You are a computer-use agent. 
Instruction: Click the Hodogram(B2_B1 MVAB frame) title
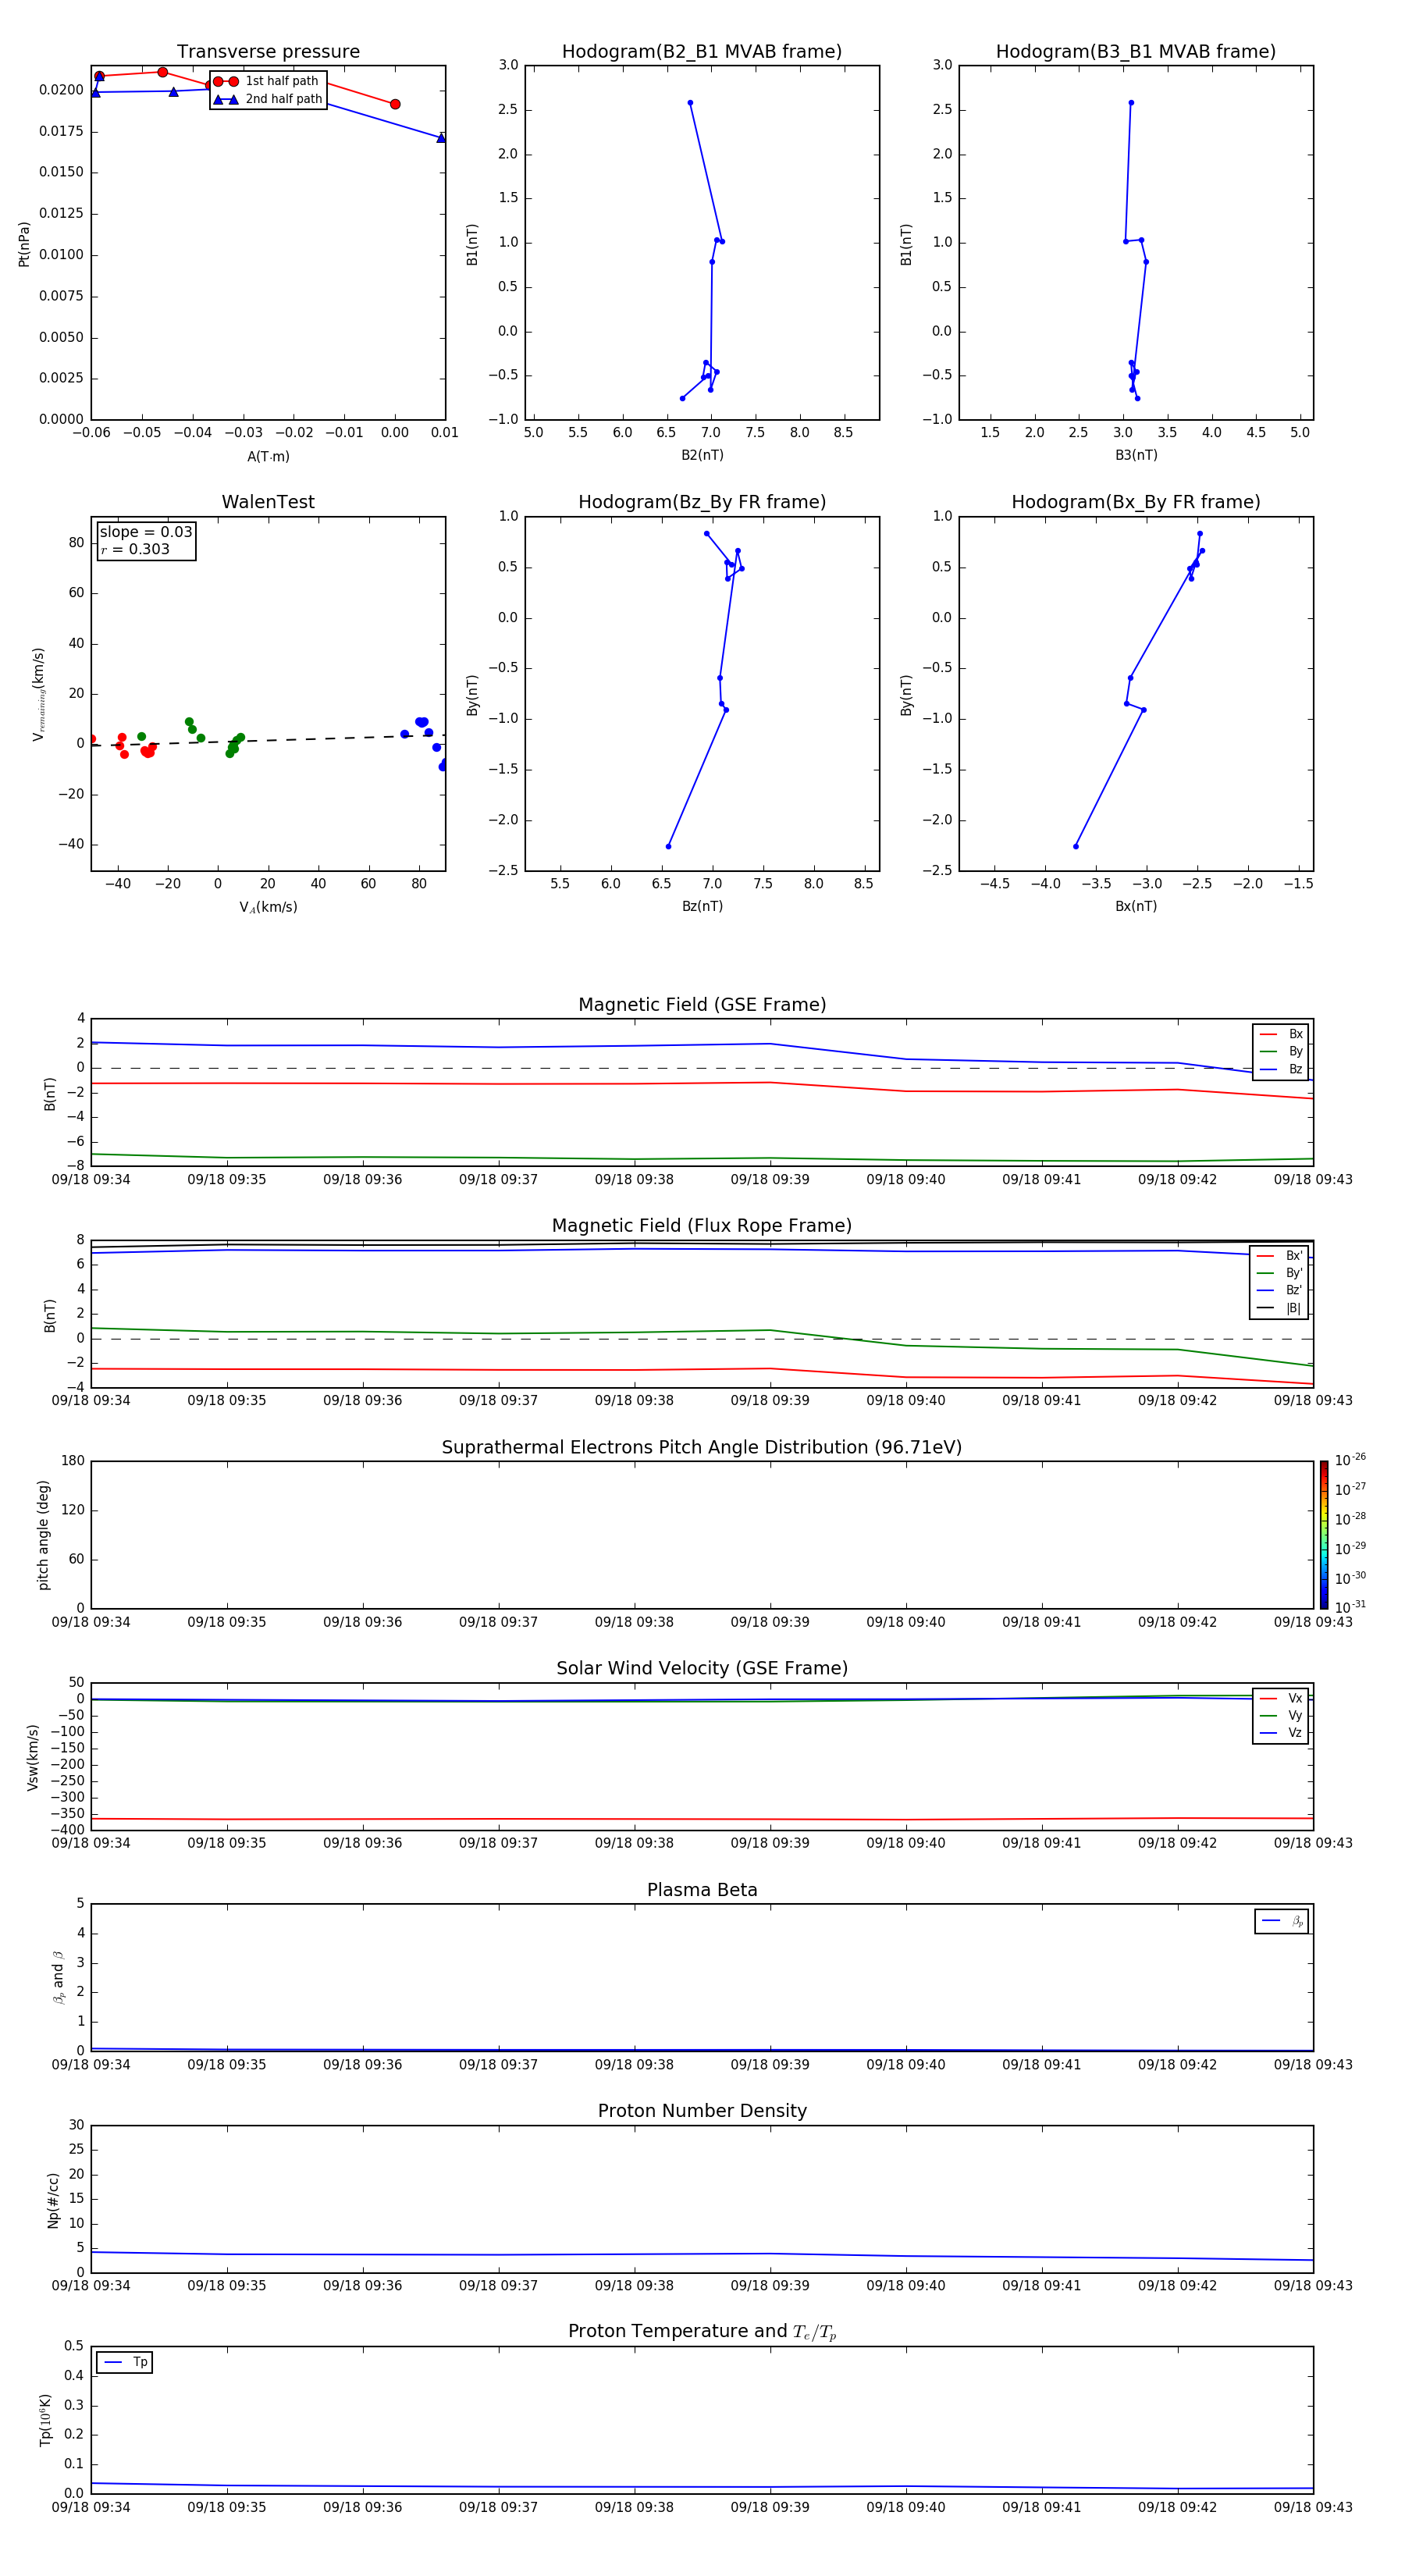[702, 52]
